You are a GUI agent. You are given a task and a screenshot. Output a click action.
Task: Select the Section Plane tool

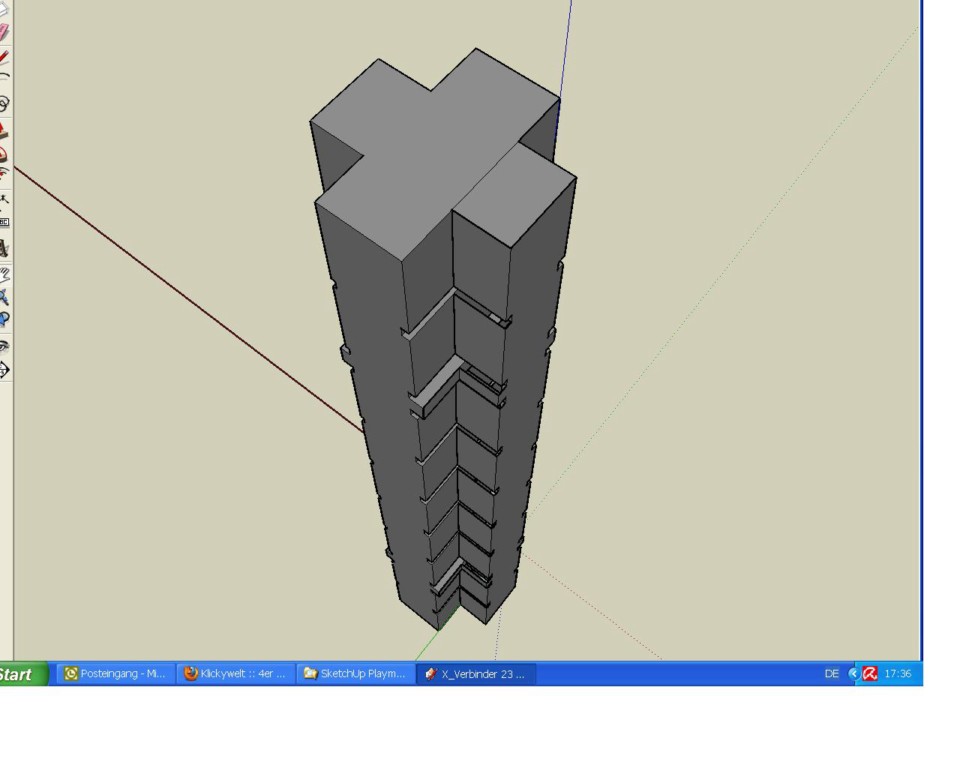click(x=4, y=369)
